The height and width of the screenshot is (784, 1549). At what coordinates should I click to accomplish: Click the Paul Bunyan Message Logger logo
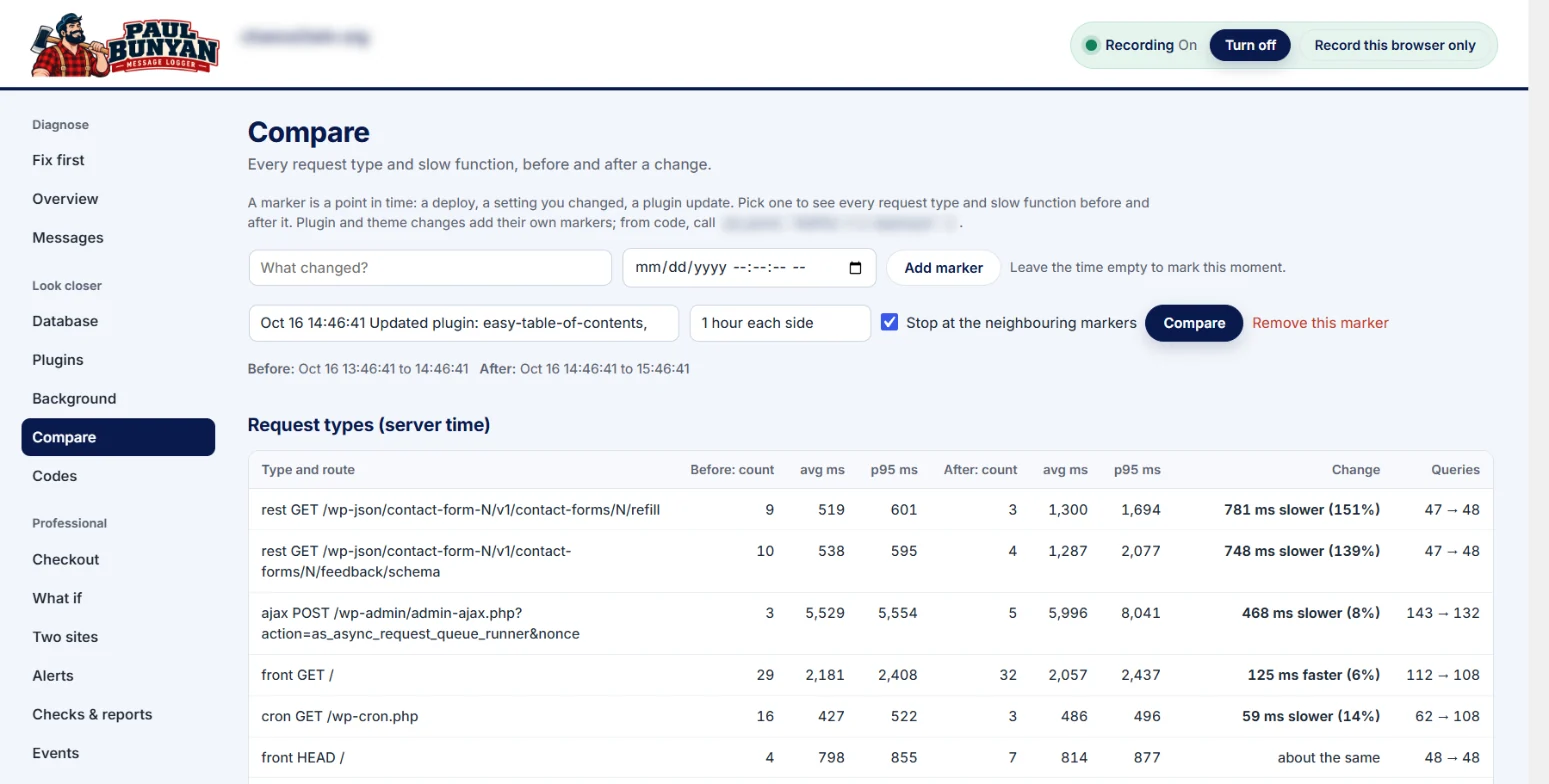coord(125,44)
